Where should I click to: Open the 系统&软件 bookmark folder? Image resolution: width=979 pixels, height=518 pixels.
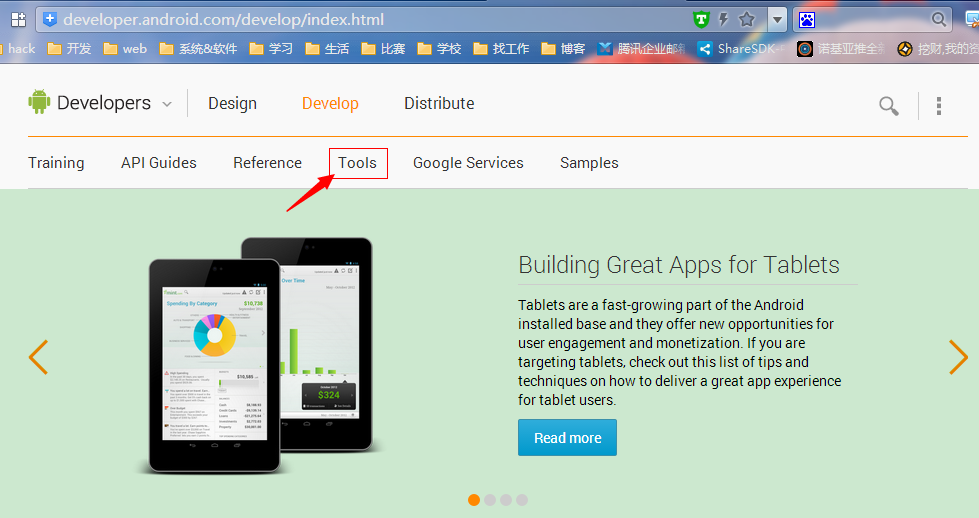[x=199, y=49]
